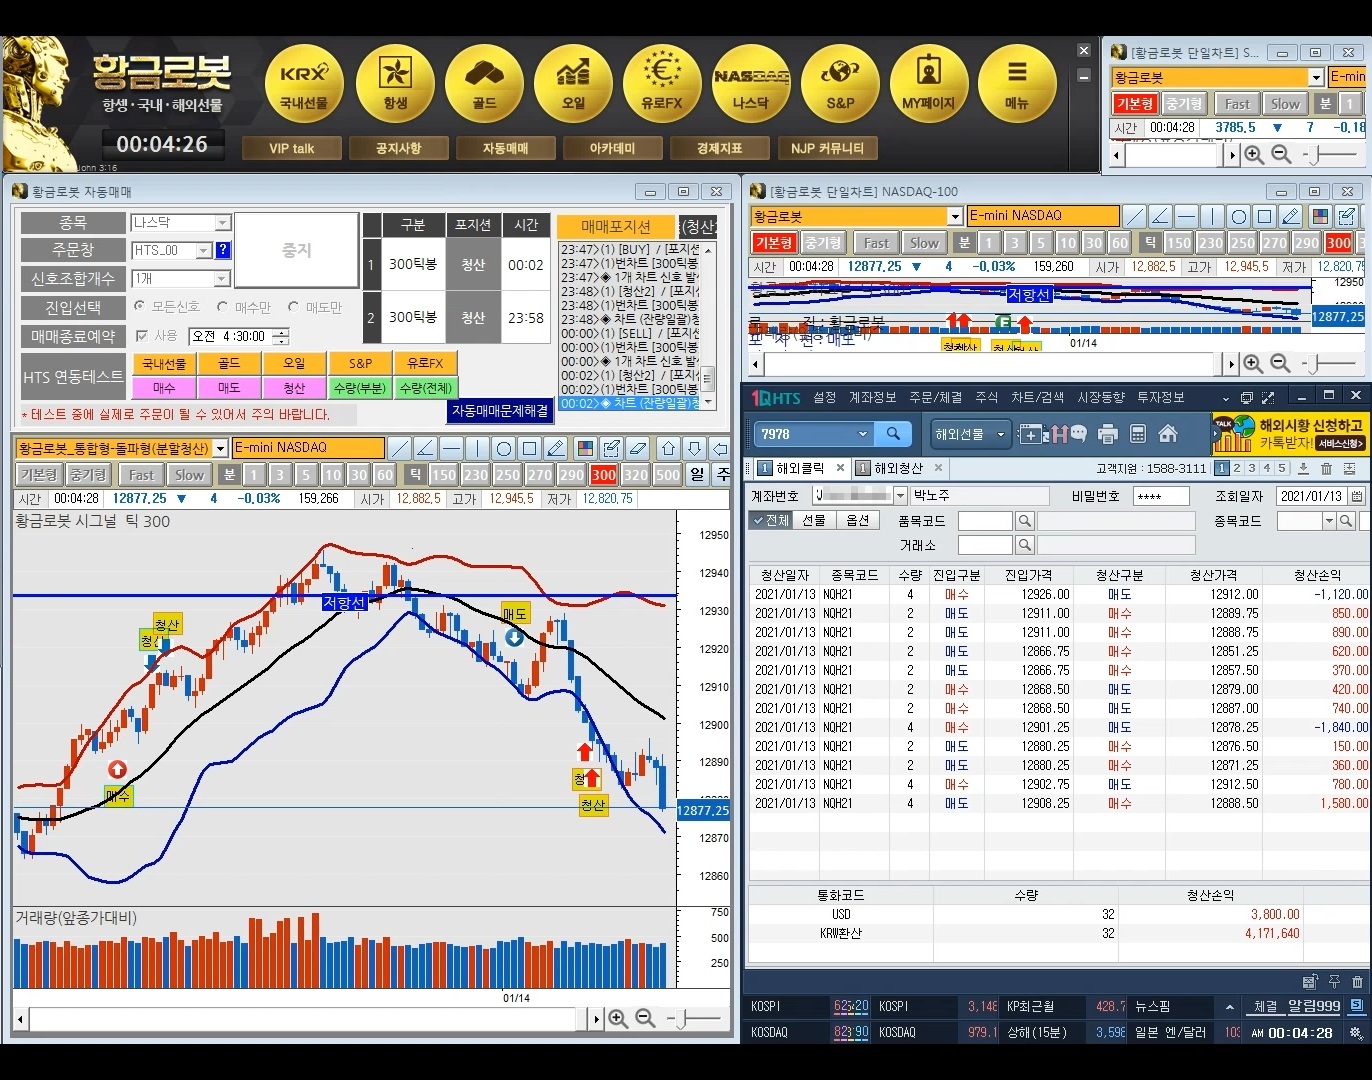Screen dimensions: 1372x1080
Task: Select trend line tool in main chart toolbar
Action: [399, 448]
